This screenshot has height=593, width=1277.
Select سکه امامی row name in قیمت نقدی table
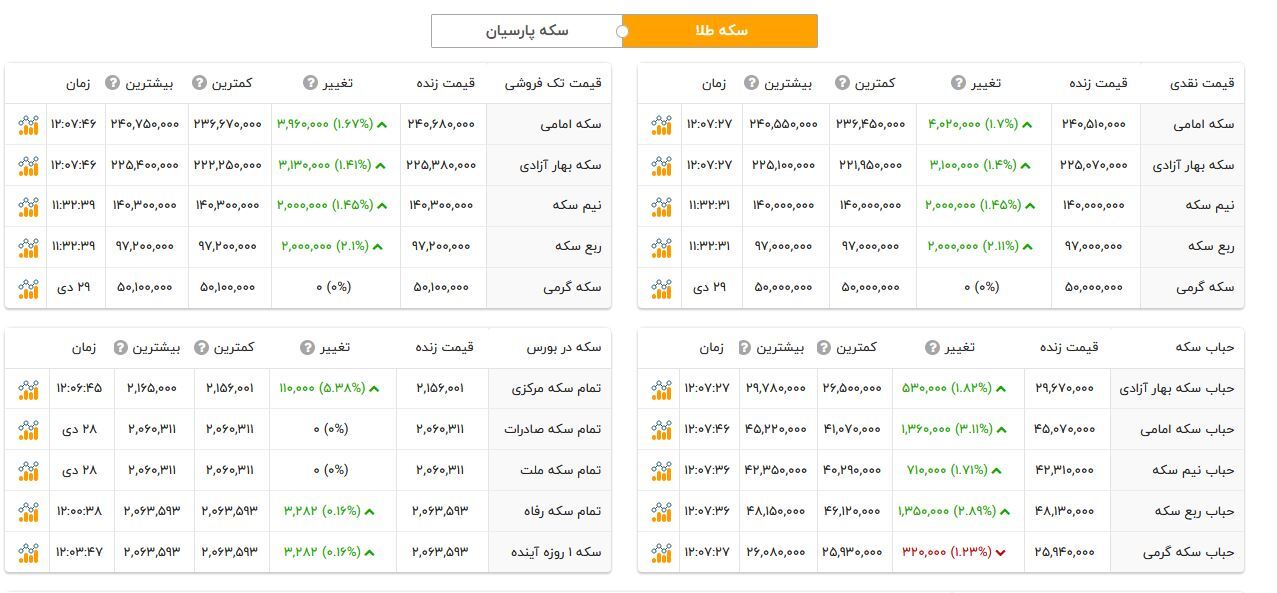(x=1204, y=124)
